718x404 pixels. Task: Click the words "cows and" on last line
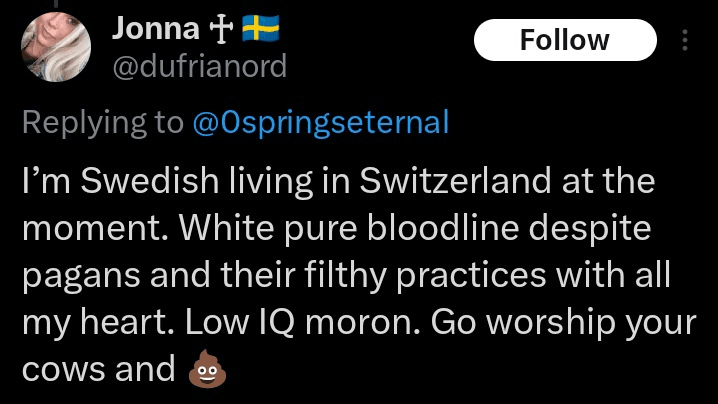coord(98,370)
